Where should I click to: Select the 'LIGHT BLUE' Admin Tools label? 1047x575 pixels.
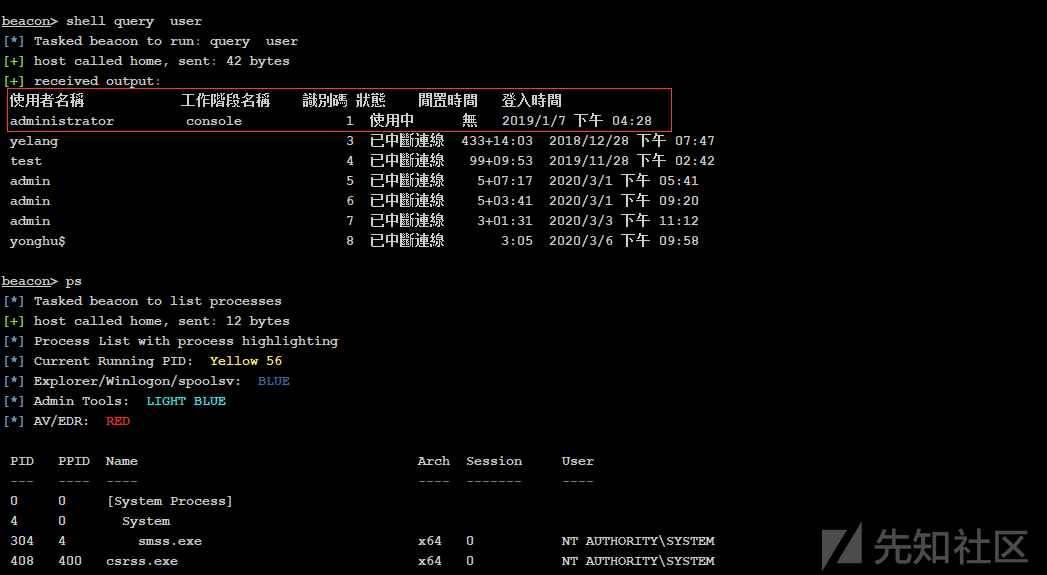[186, 401]
